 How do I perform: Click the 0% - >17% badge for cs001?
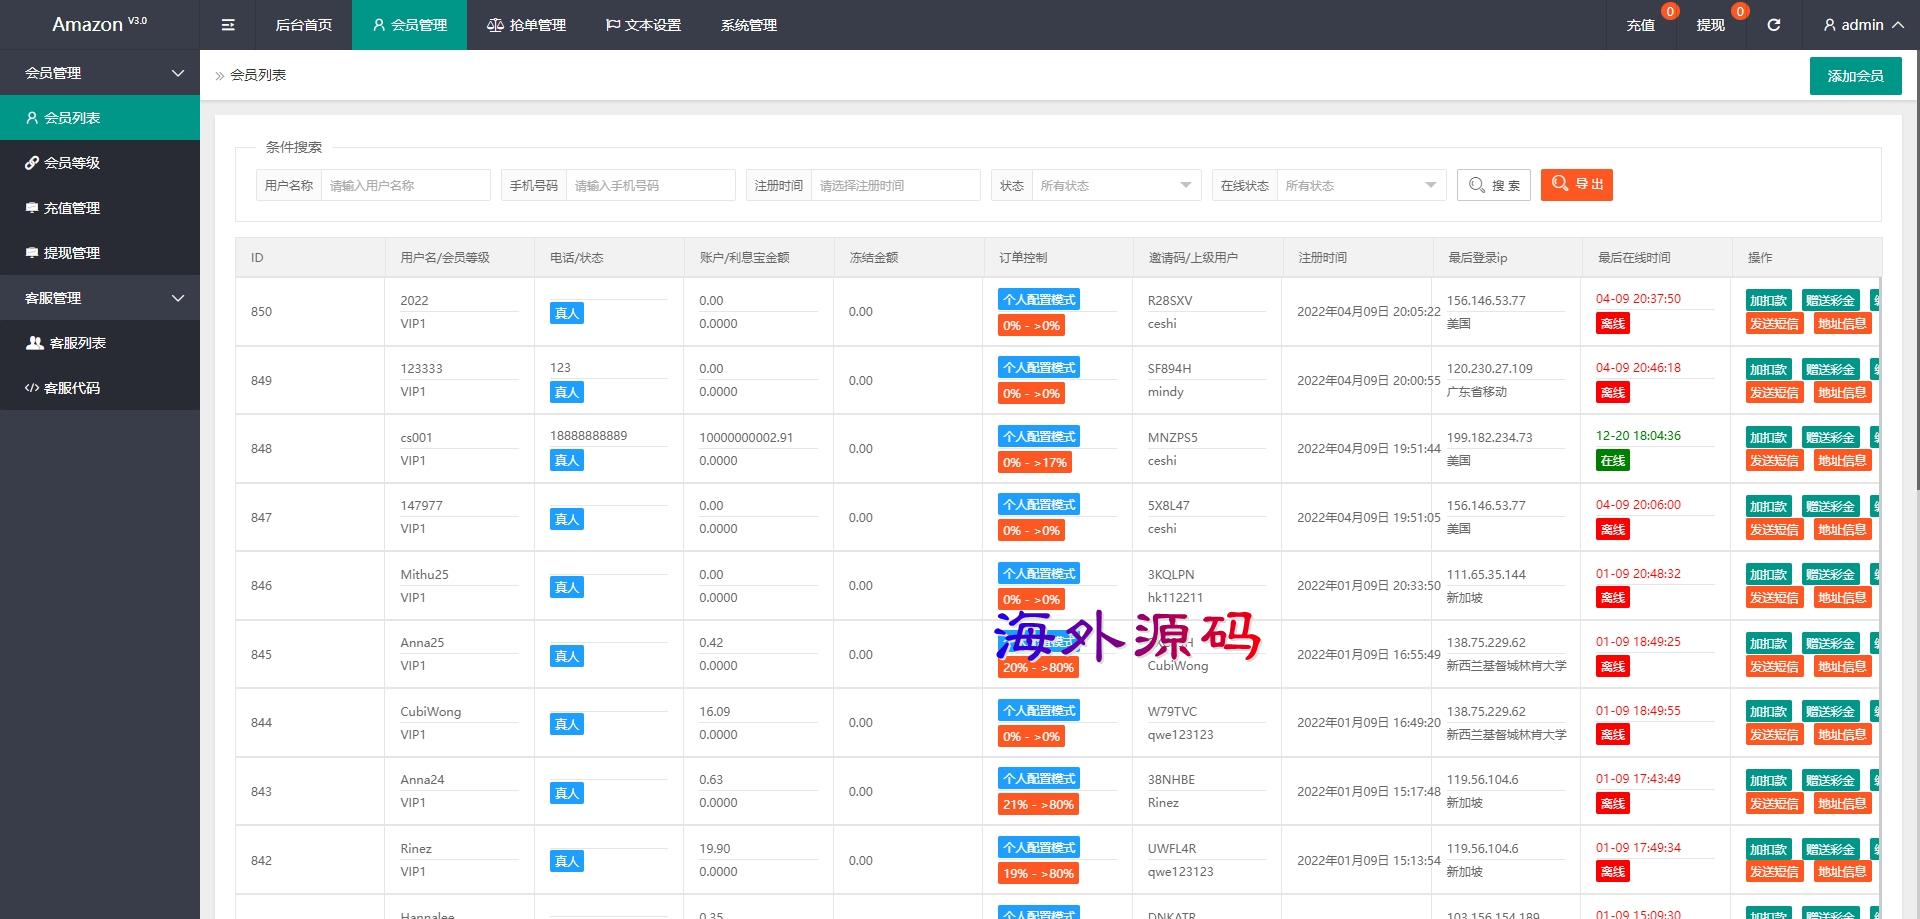pos(1035,462)
